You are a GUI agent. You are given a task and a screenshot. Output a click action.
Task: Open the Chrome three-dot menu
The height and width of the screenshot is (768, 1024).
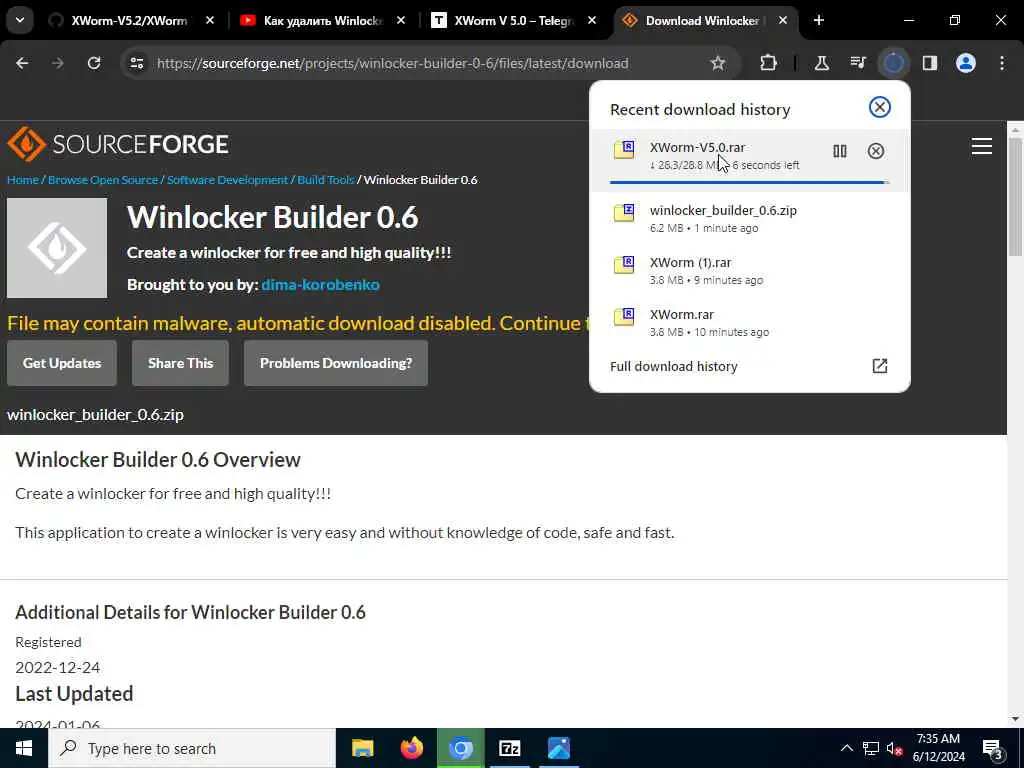tap(1002, 63)
